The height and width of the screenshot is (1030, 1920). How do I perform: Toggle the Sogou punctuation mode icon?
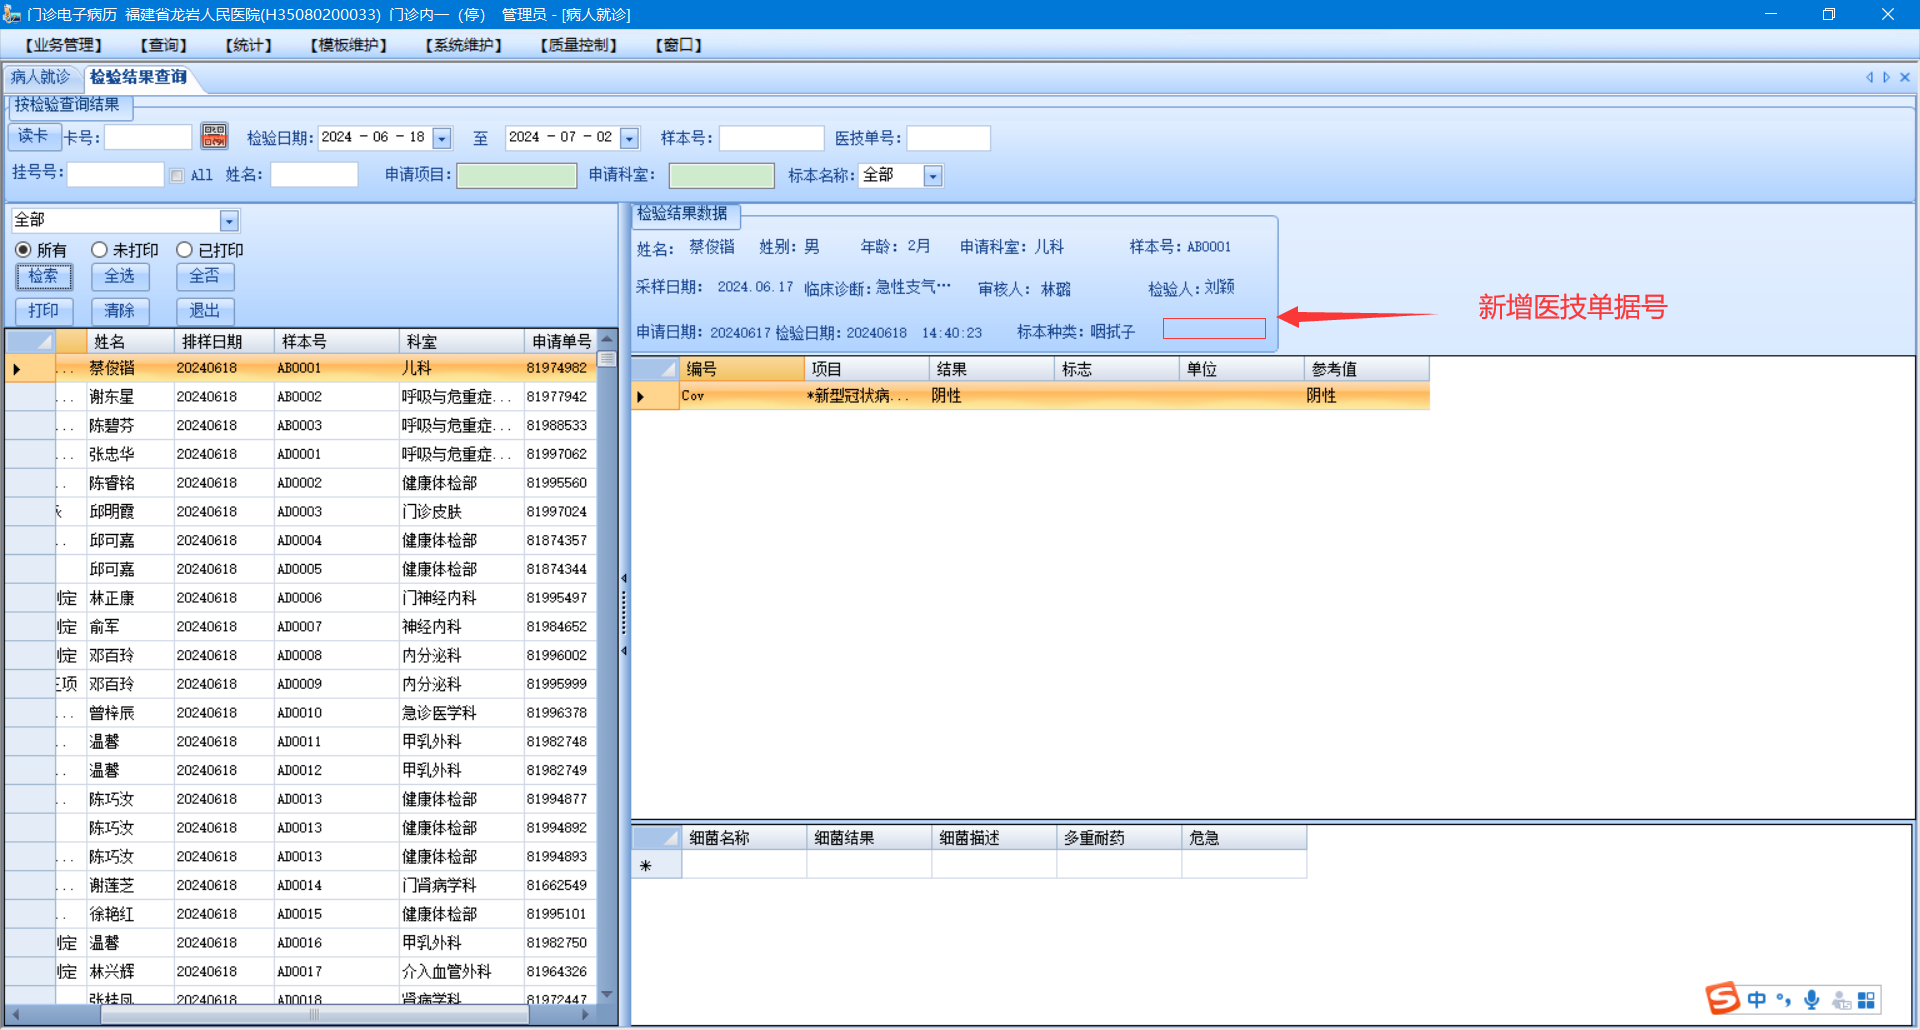pyautogui.click(x=1784, y=1000)
